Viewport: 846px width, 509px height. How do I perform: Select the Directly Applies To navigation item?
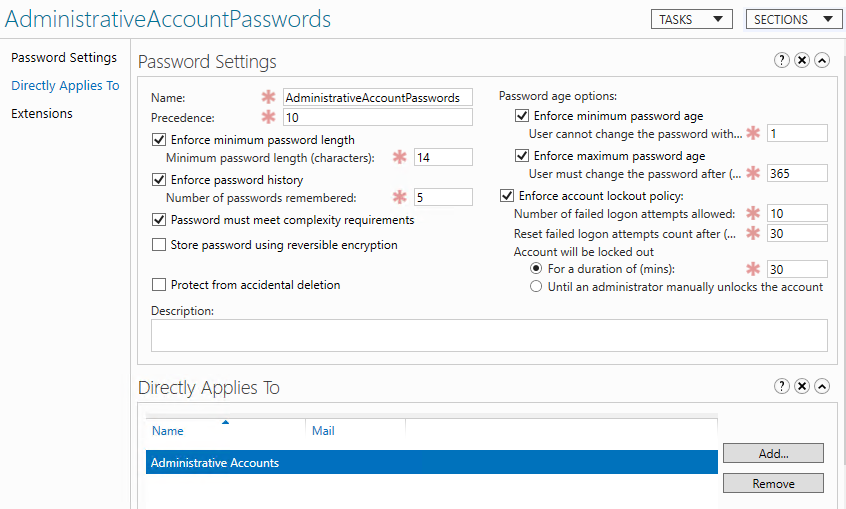pos(65,86)
